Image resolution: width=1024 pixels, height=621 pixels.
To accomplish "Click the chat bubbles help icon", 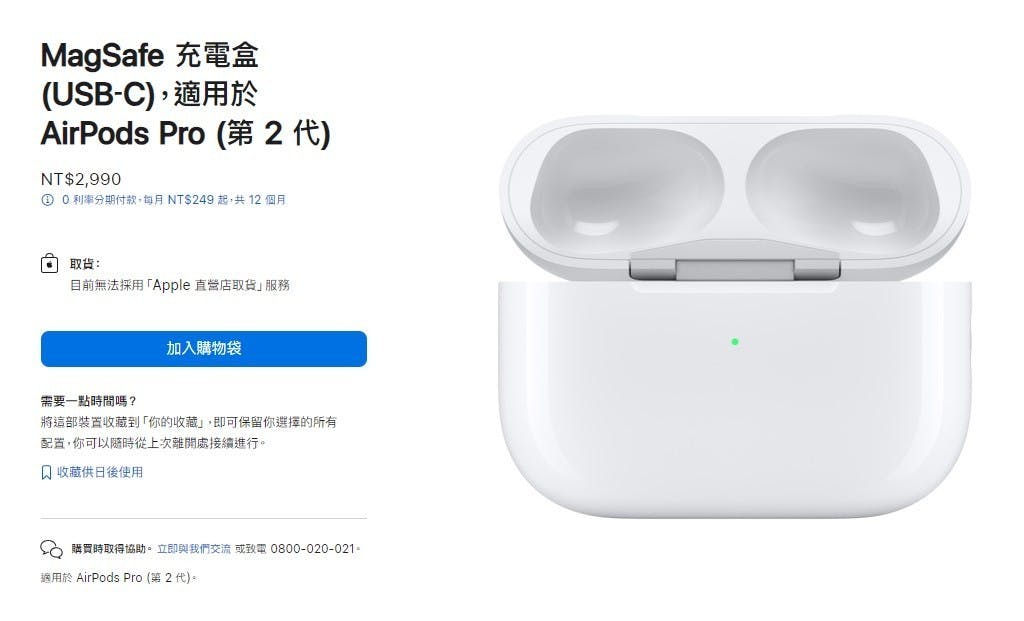I will click(52, 549).
